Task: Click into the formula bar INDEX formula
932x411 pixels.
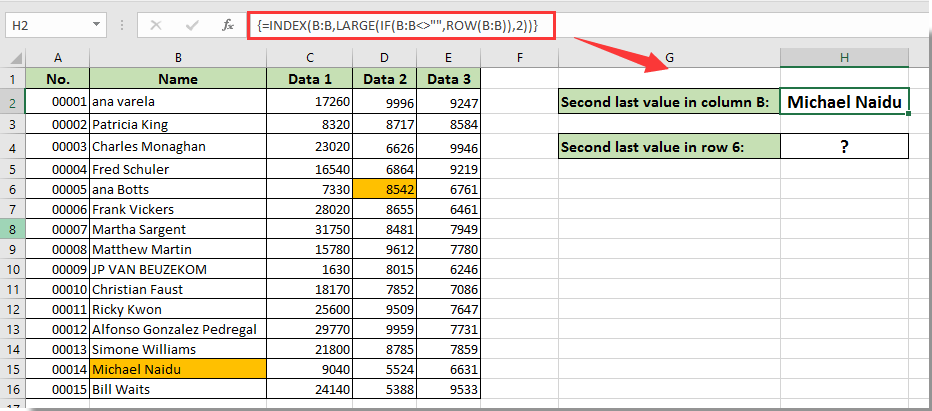Action: coord(400,25)
